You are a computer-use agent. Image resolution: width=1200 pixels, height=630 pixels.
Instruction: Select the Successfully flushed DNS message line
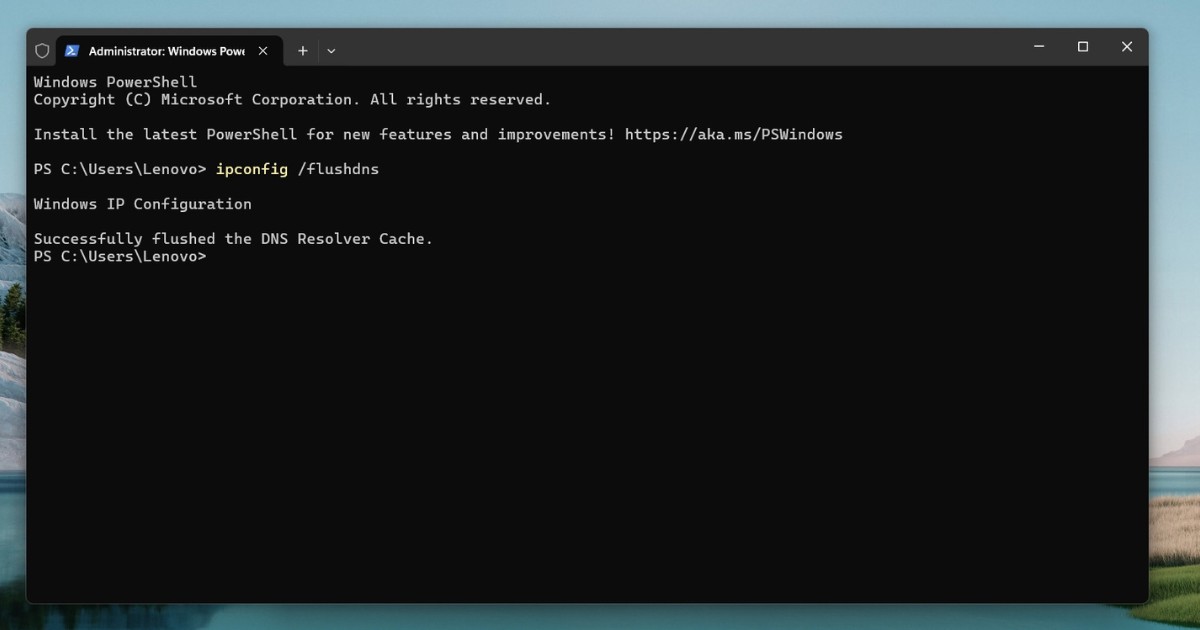233,238
